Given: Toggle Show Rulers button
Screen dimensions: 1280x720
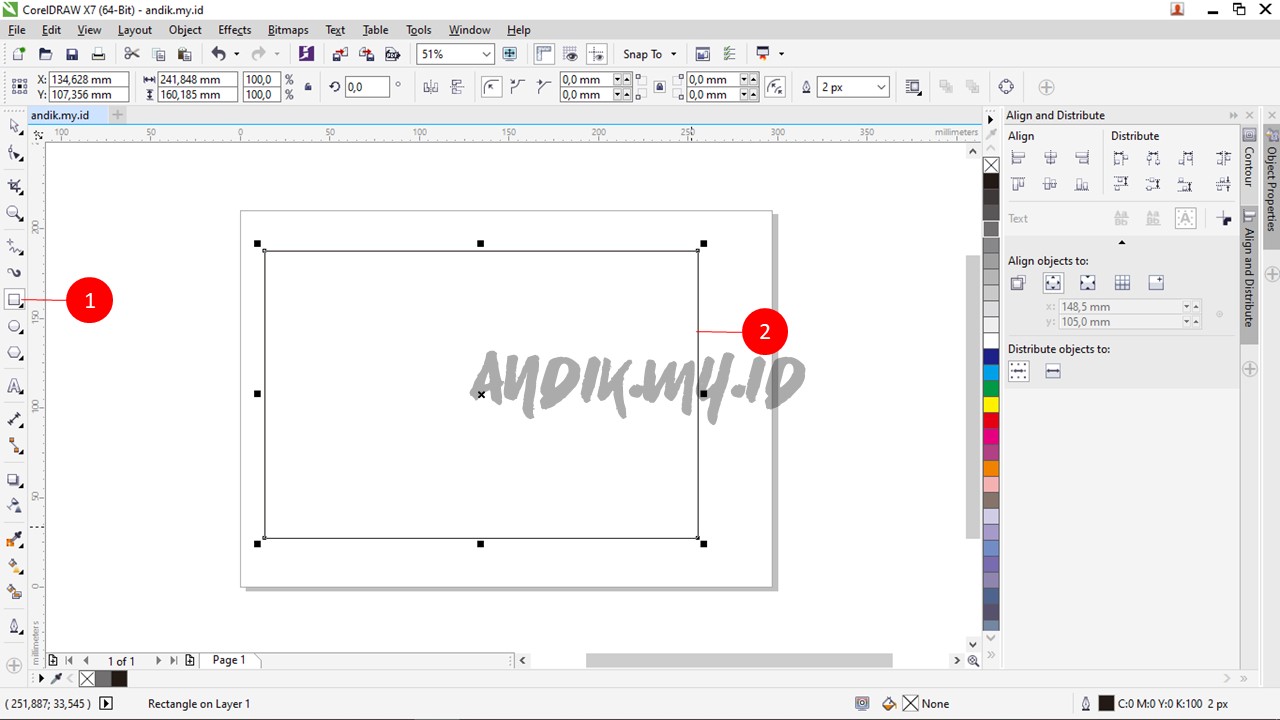Looking at the screenshot, I should click(544, 54).
